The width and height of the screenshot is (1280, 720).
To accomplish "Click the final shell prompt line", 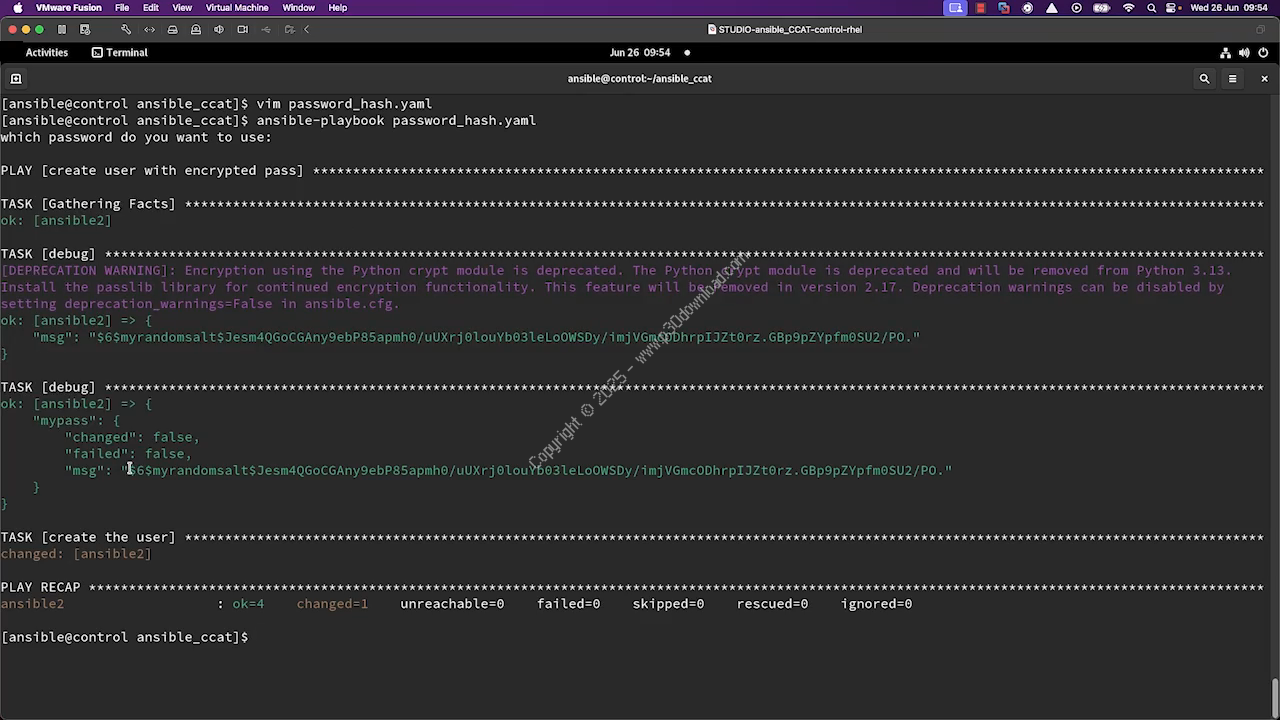I will (125, 637).
